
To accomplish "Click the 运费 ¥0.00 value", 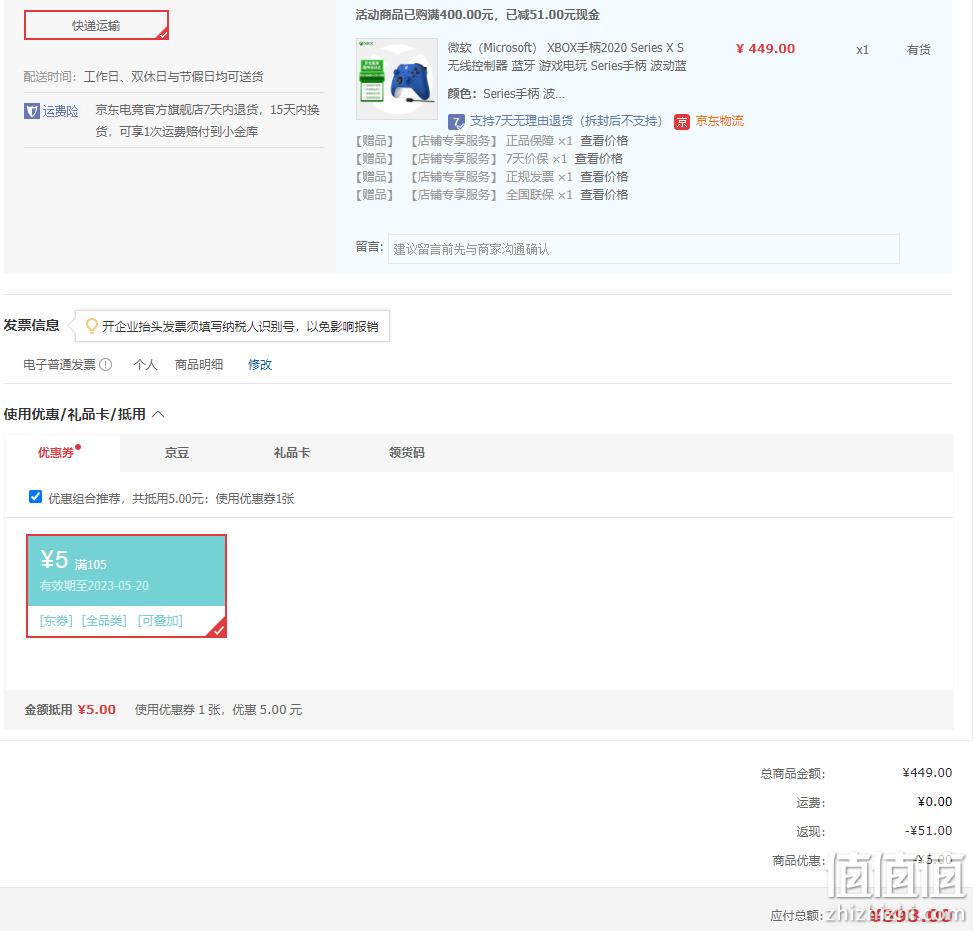I will 935,802.
